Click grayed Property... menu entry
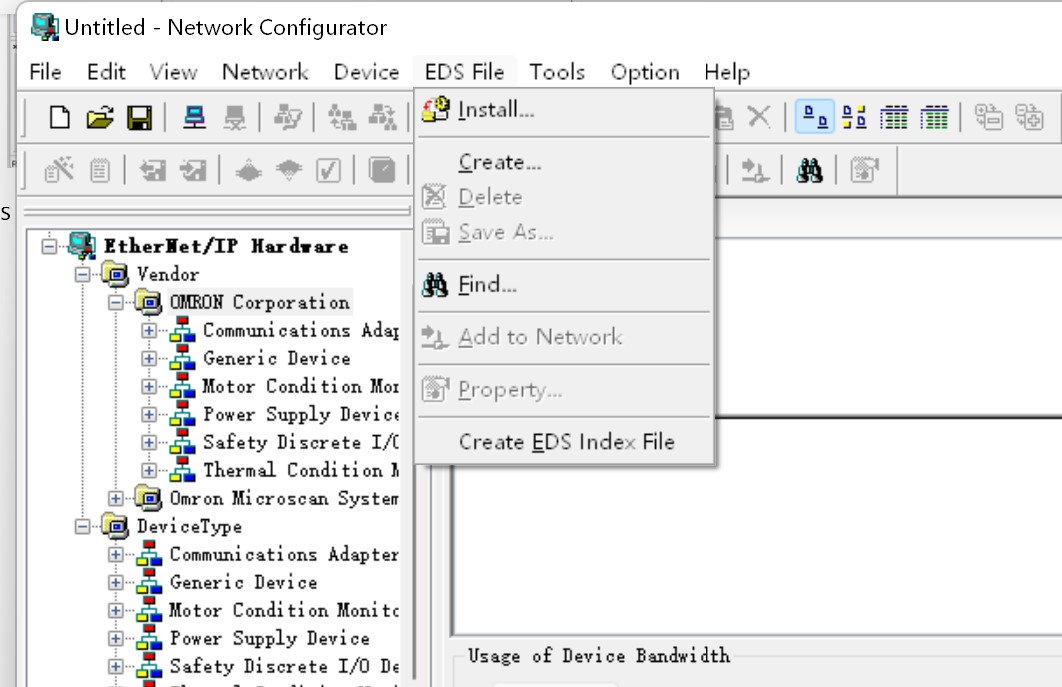The image size is (1062, 687). [565, 390]
